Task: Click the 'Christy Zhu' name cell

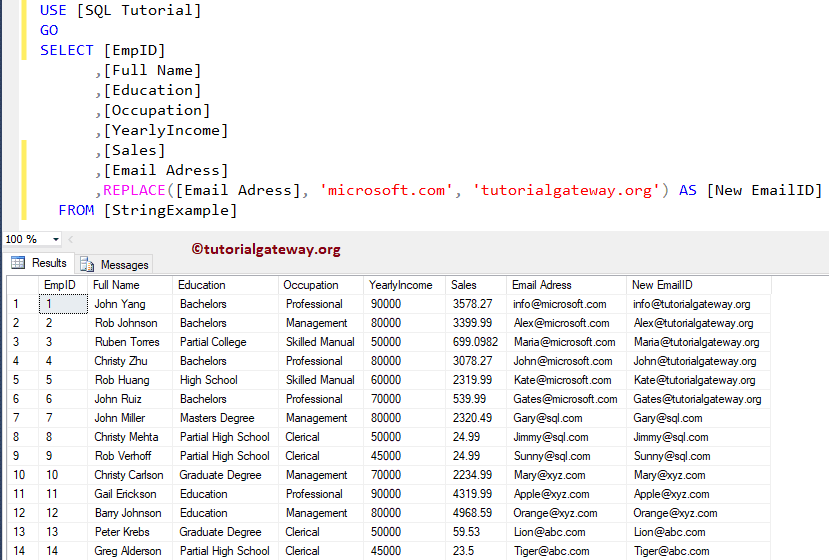Action: [130, 361]
